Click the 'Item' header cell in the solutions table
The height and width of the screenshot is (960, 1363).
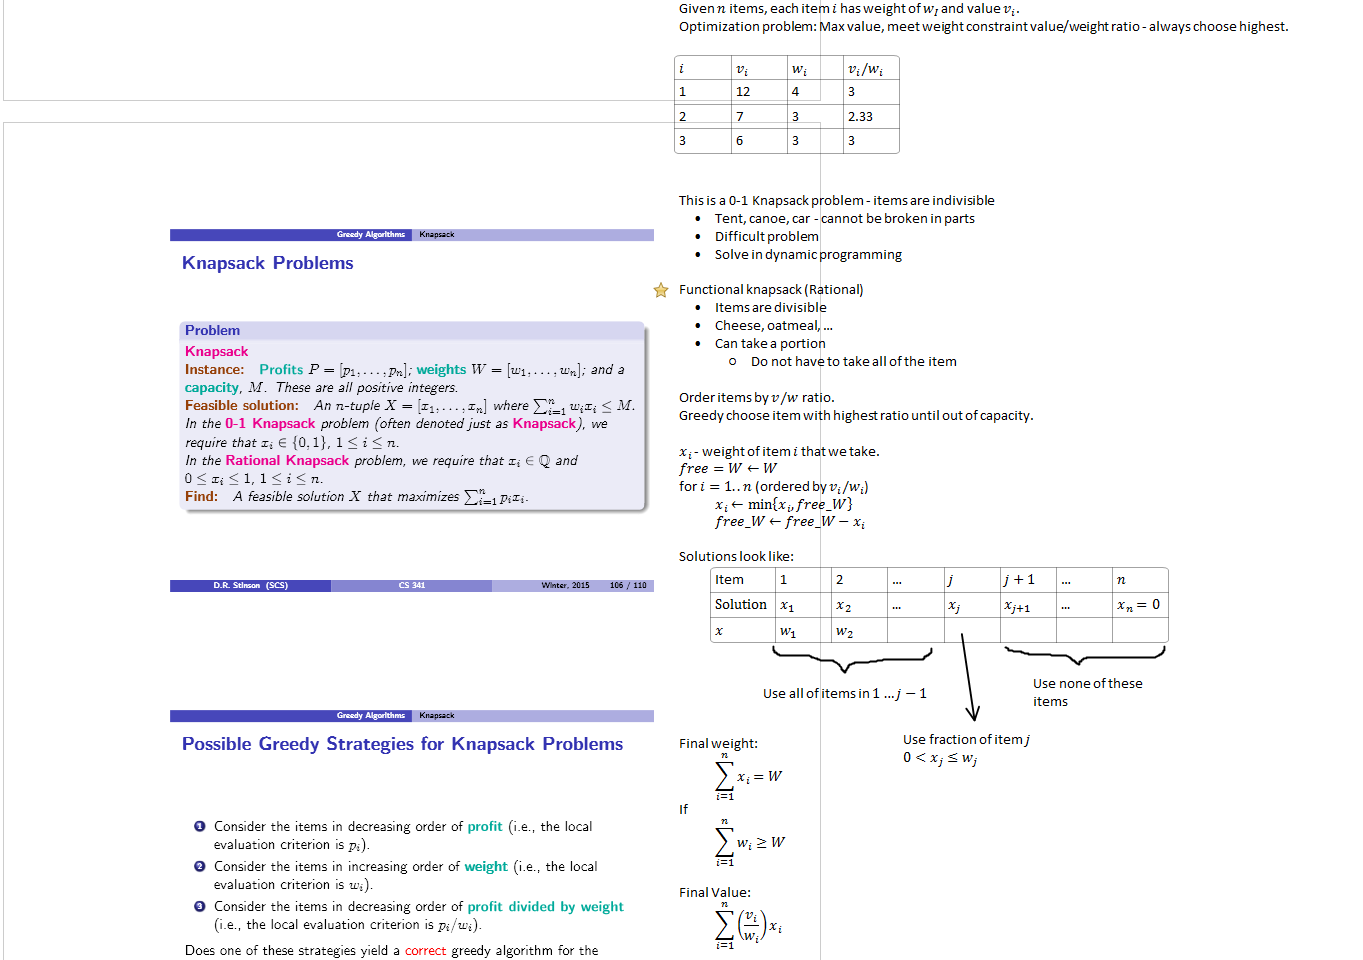[x=743, y=580]
